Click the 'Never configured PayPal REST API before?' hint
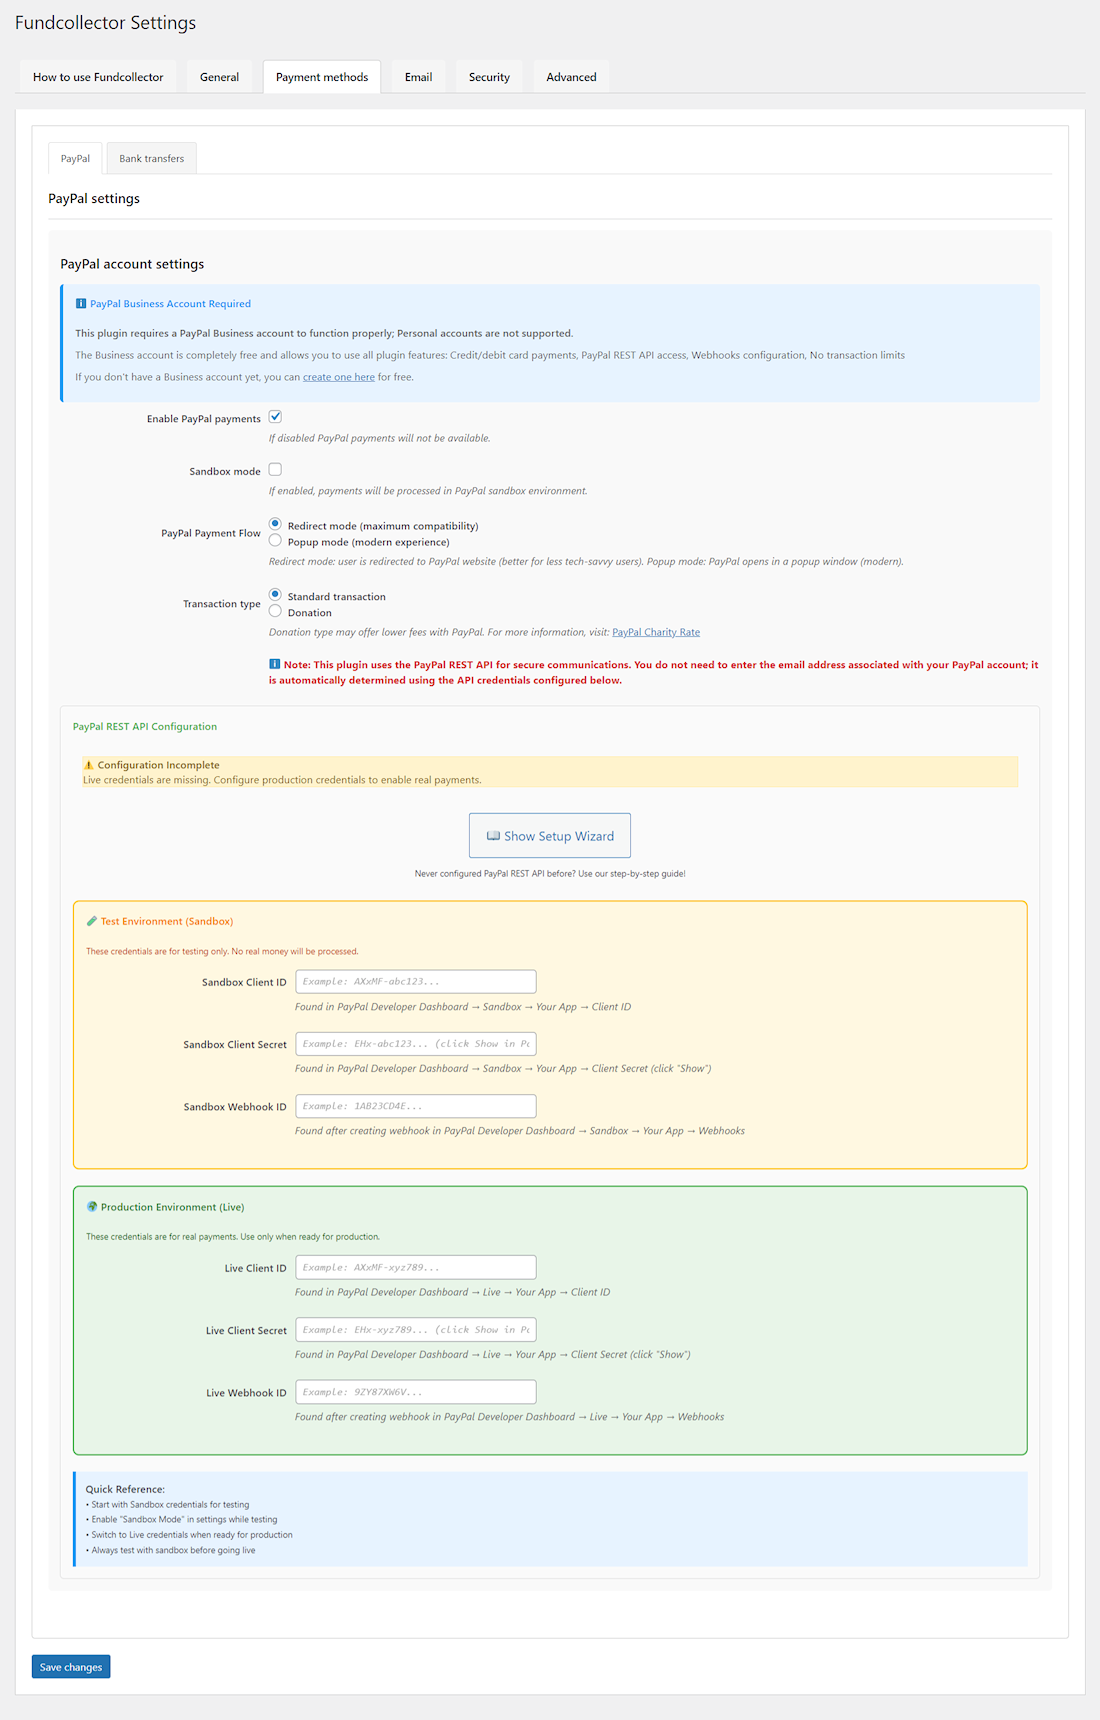Viewport: 1100px width, 1720px height. click(550, 874)
